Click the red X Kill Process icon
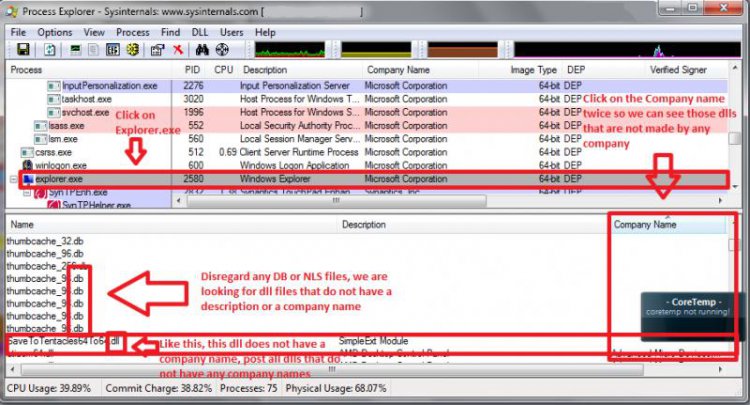Viewport: 750px width, 405px height. tap(178, 49)
